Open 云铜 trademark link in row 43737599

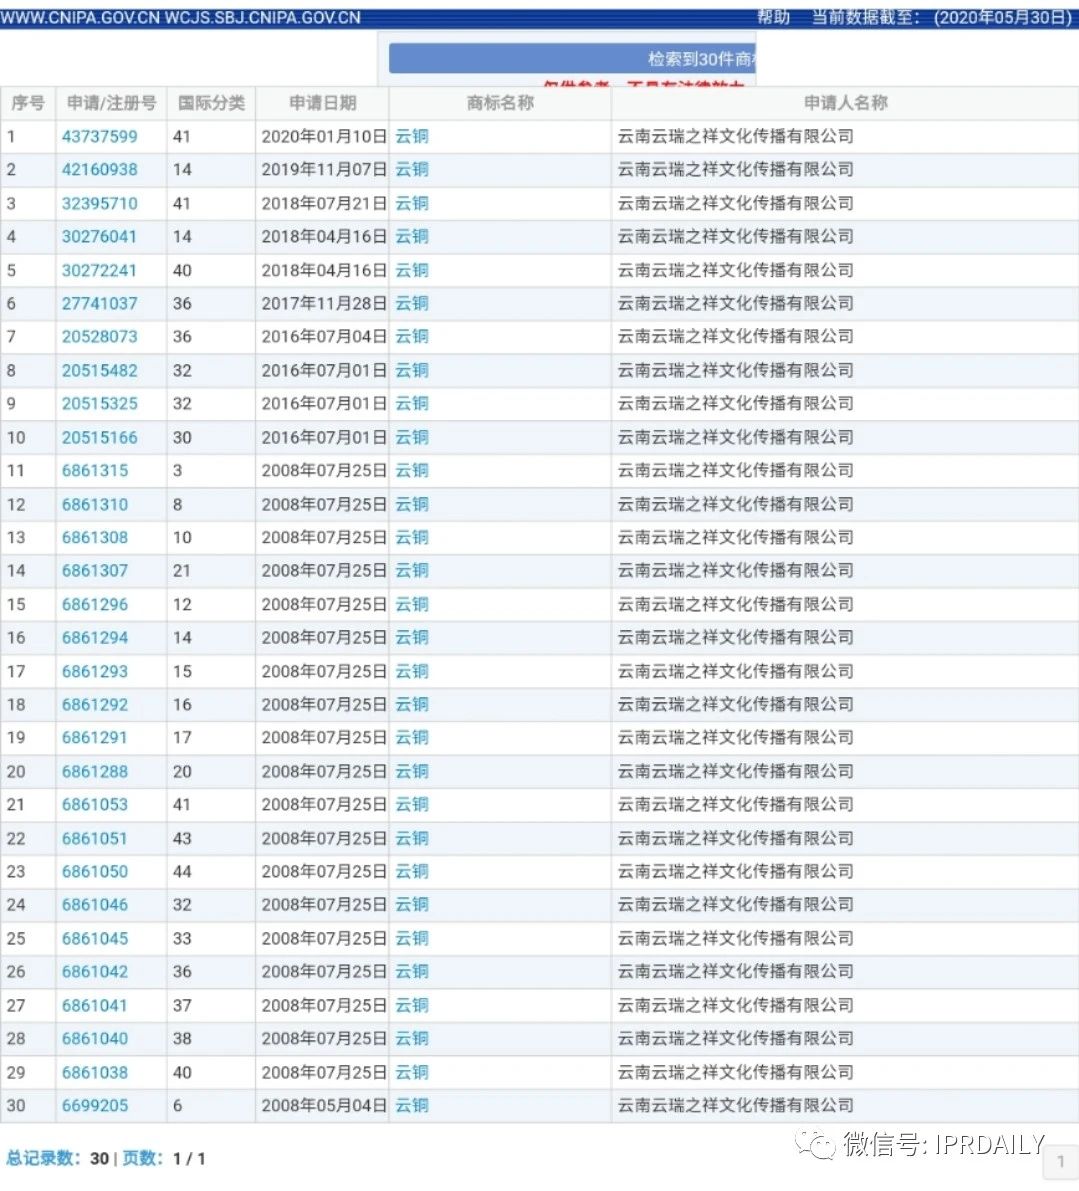412,137
